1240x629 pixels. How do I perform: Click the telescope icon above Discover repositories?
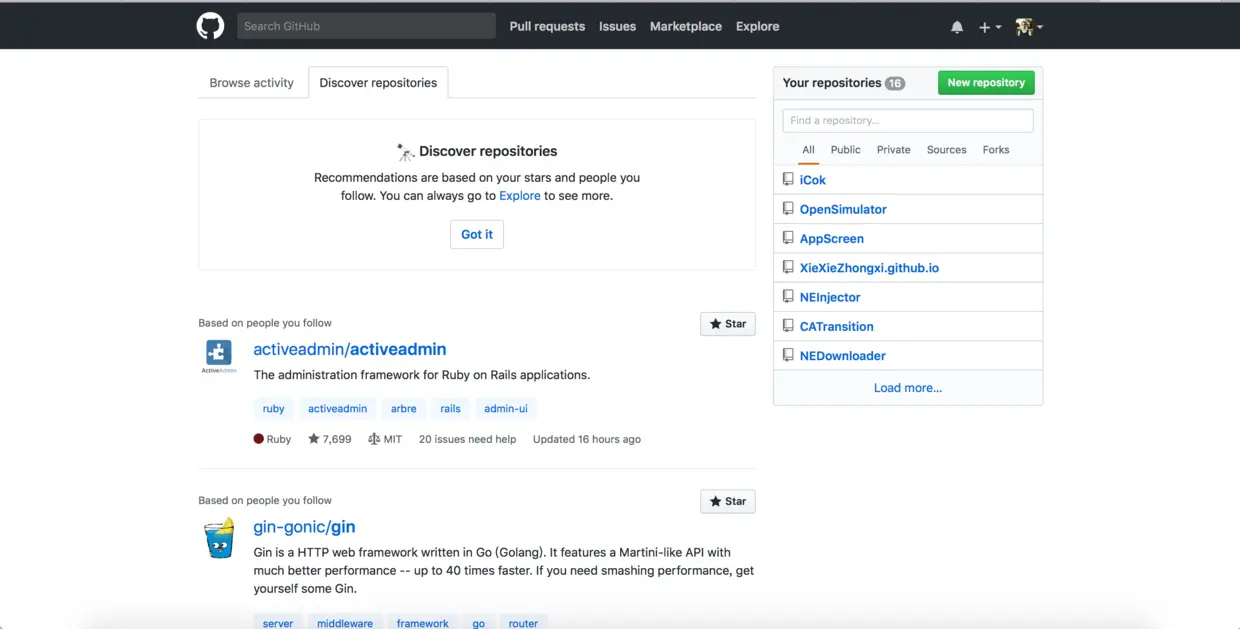click(406, 150)
